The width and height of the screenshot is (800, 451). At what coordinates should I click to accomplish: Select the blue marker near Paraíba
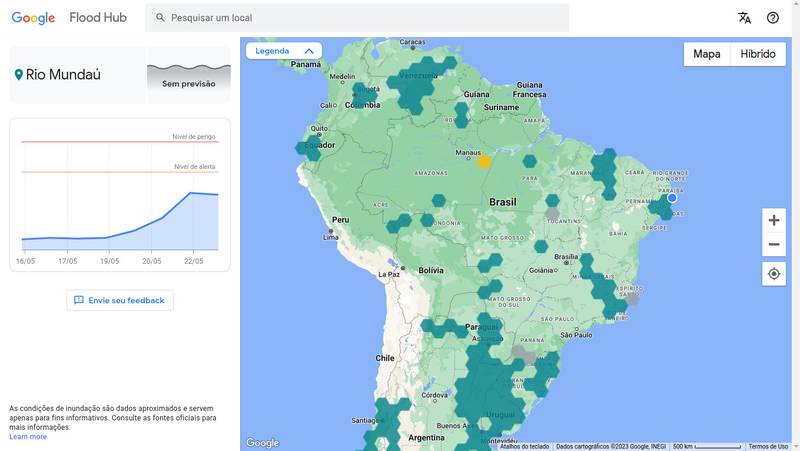672,198
